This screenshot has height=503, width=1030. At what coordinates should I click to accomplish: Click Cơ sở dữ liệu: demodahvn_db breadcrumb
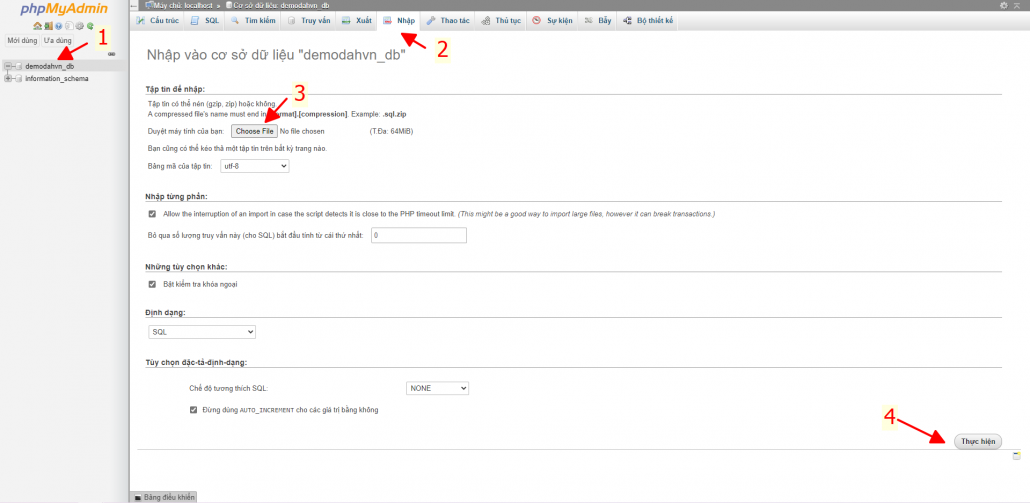coord(281,5)
